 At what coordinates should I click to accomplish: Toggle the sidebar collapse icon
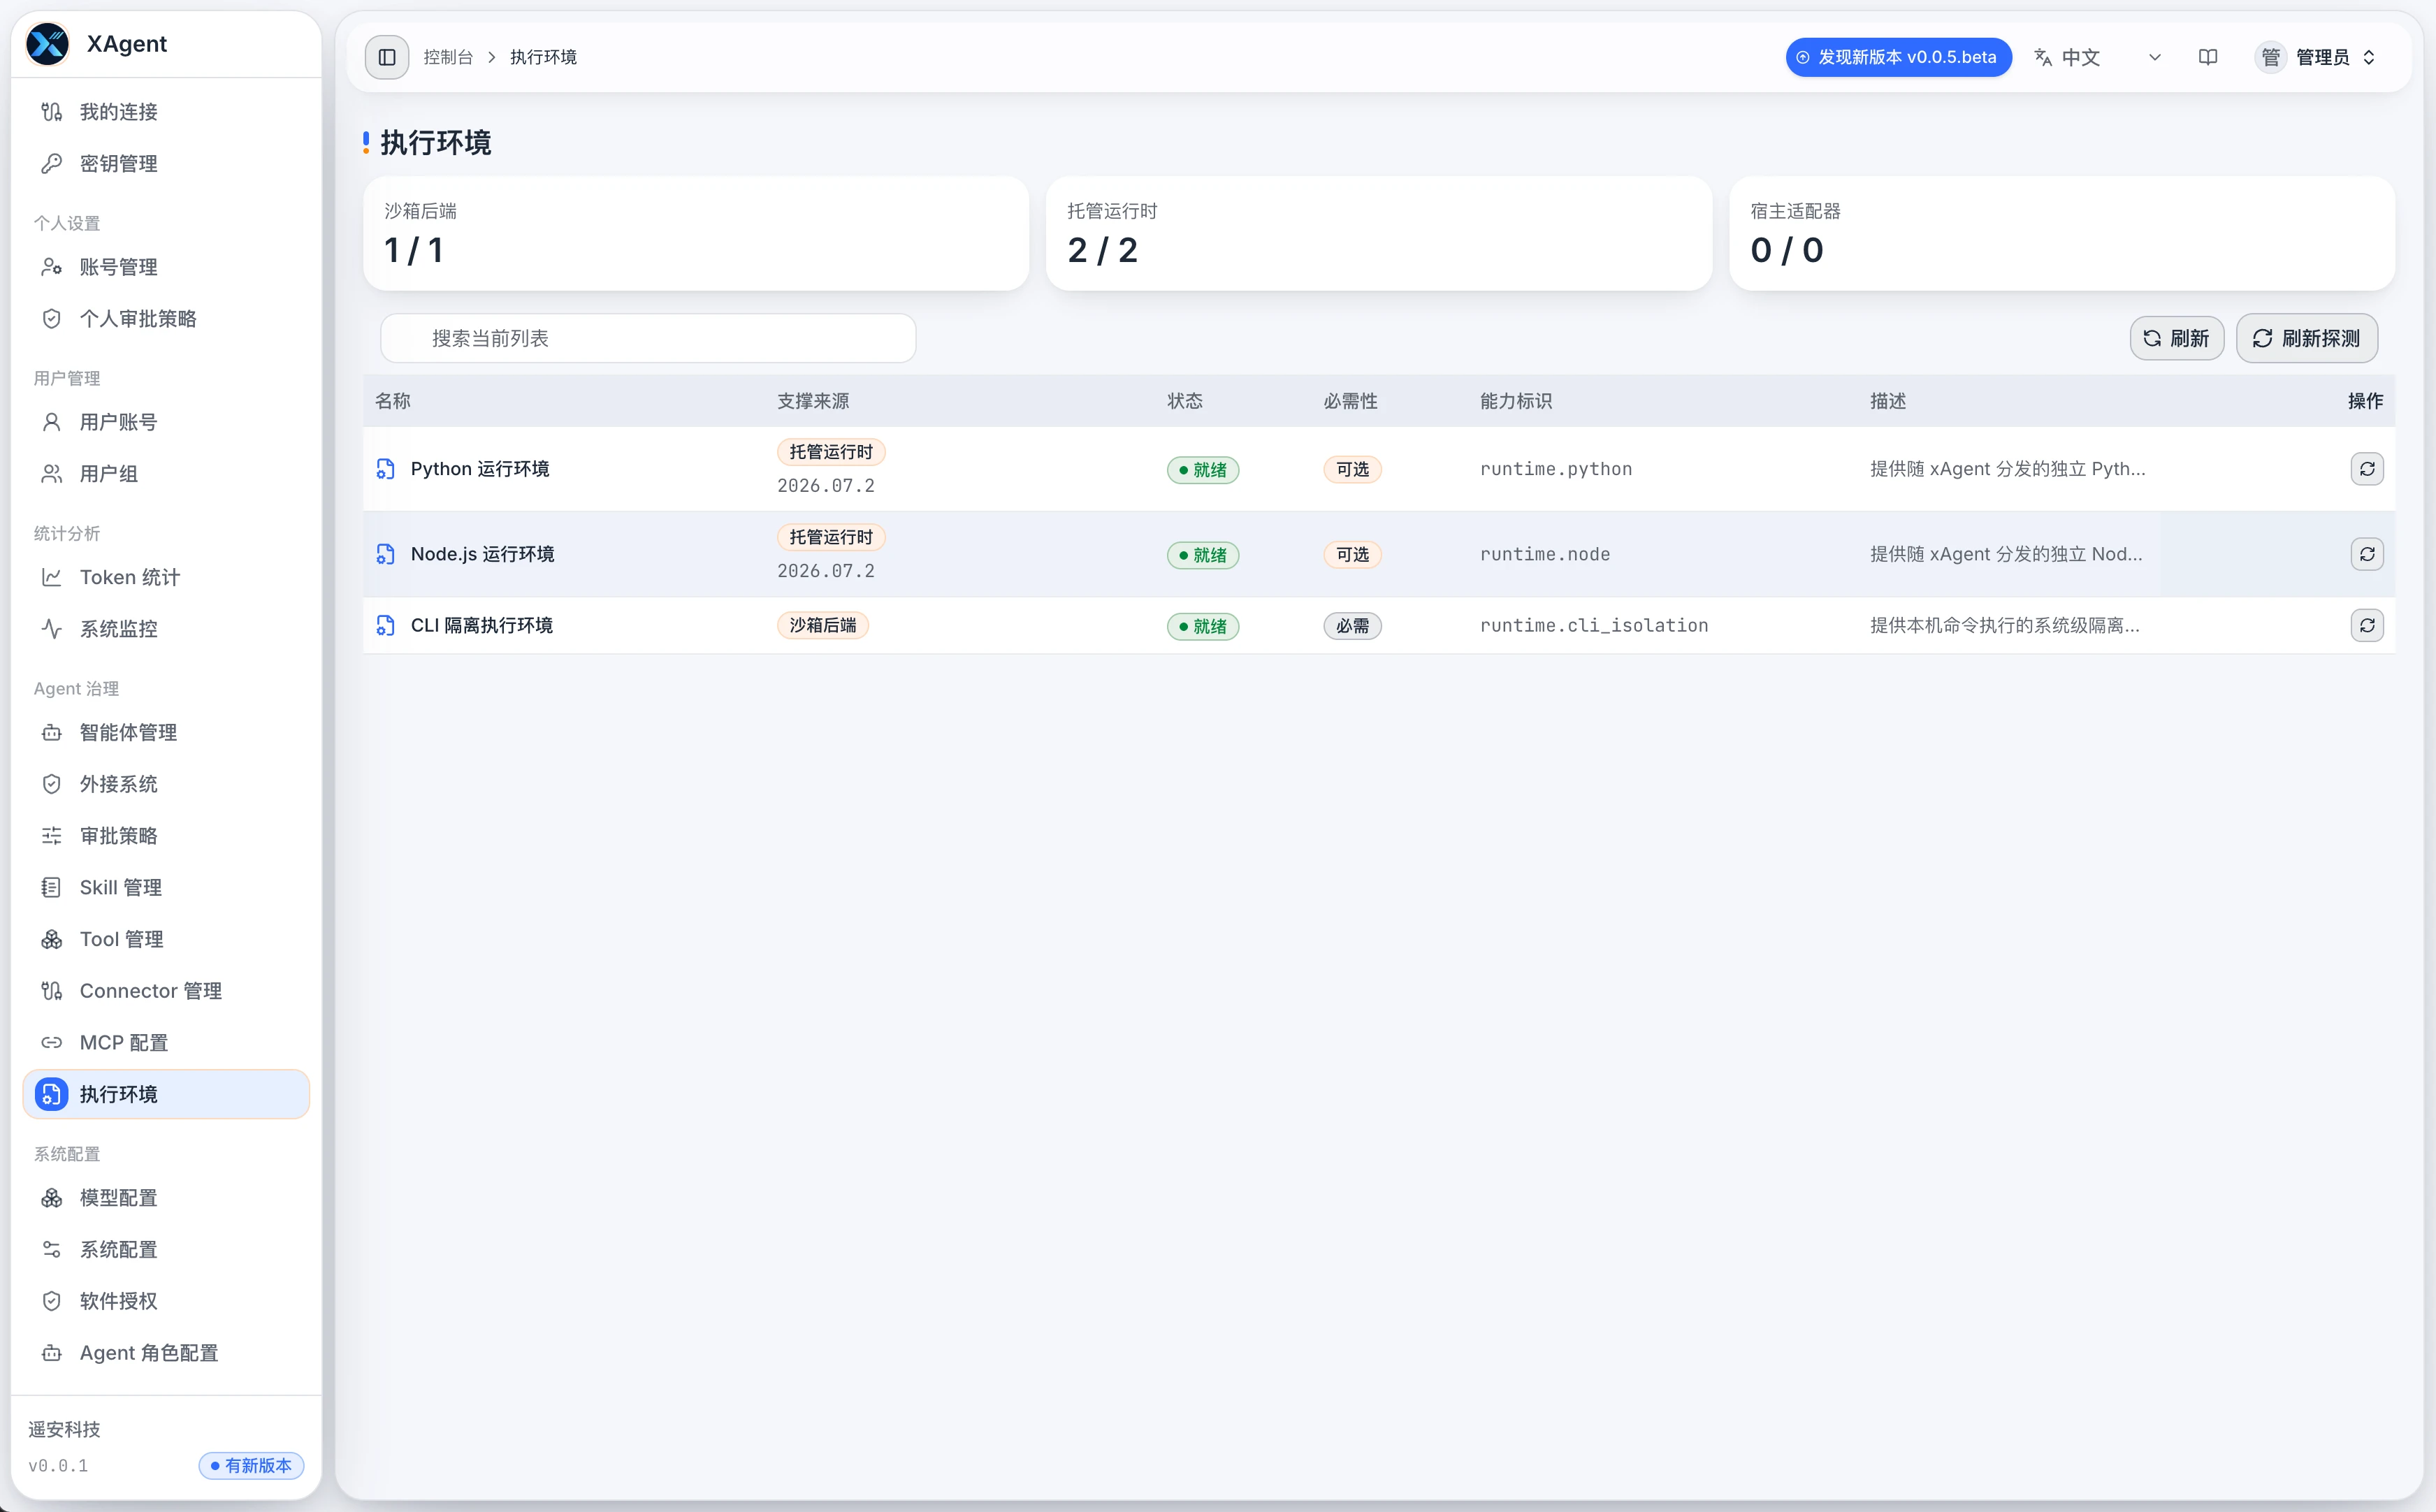[387, 57]
